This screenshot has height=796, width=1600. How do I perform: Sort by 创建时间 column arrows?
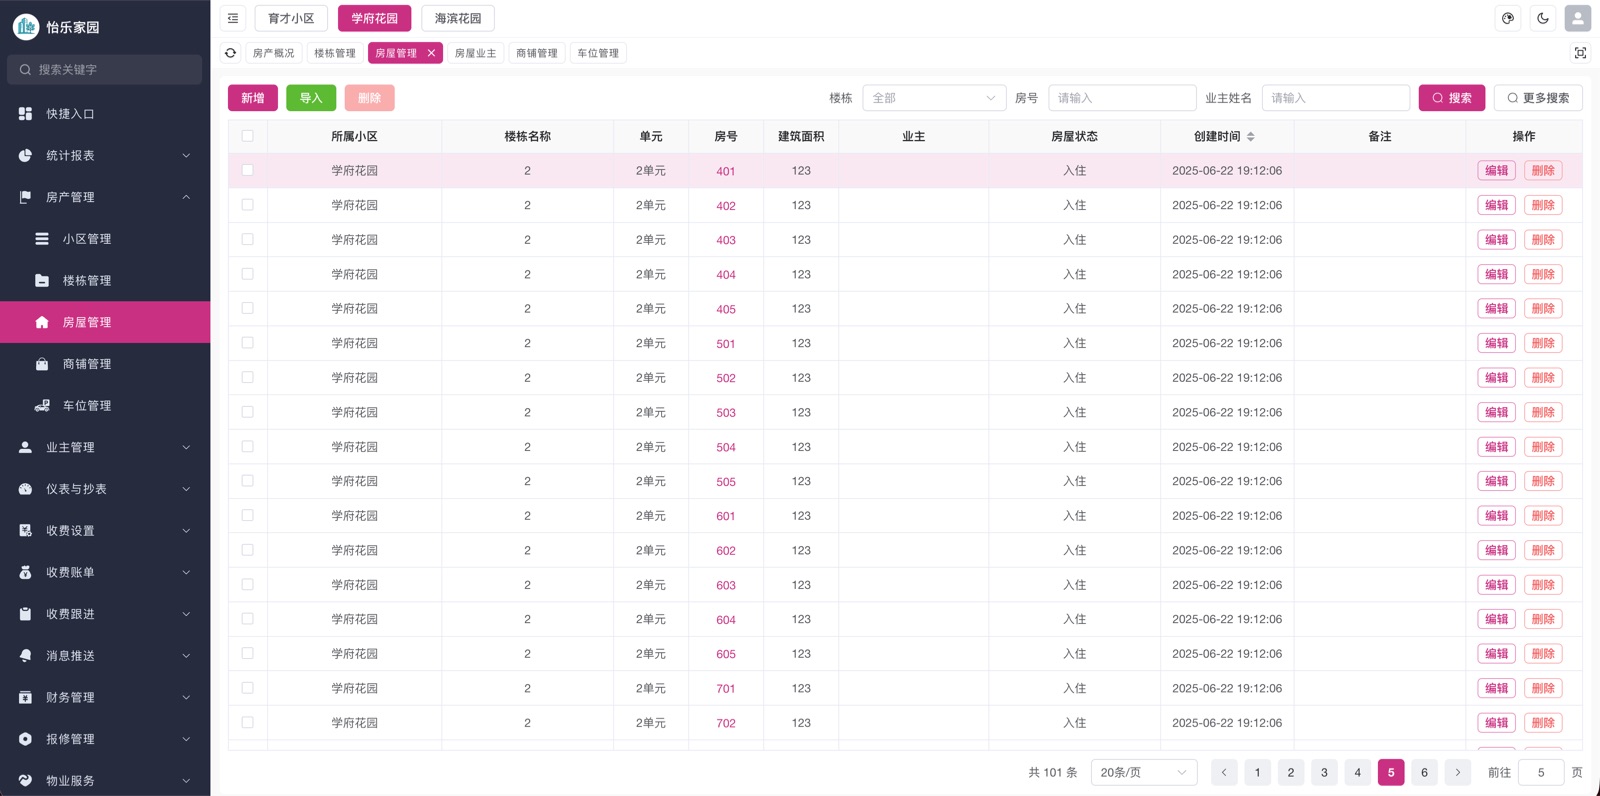(1250, 136)
